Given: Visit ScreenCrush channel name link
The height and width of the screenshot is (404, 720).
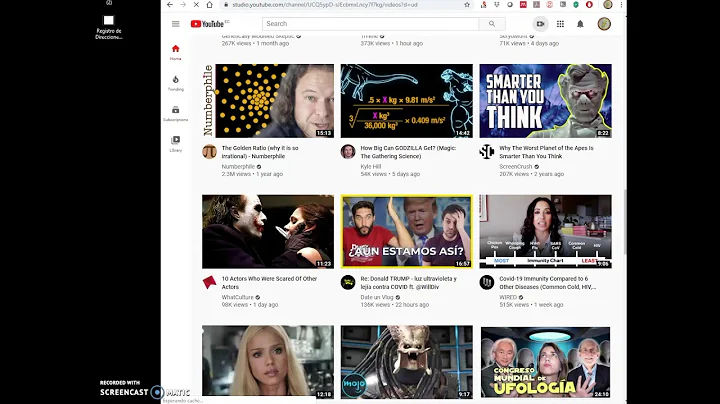Looking at the screenshot, I should click(x=516, y=167).
